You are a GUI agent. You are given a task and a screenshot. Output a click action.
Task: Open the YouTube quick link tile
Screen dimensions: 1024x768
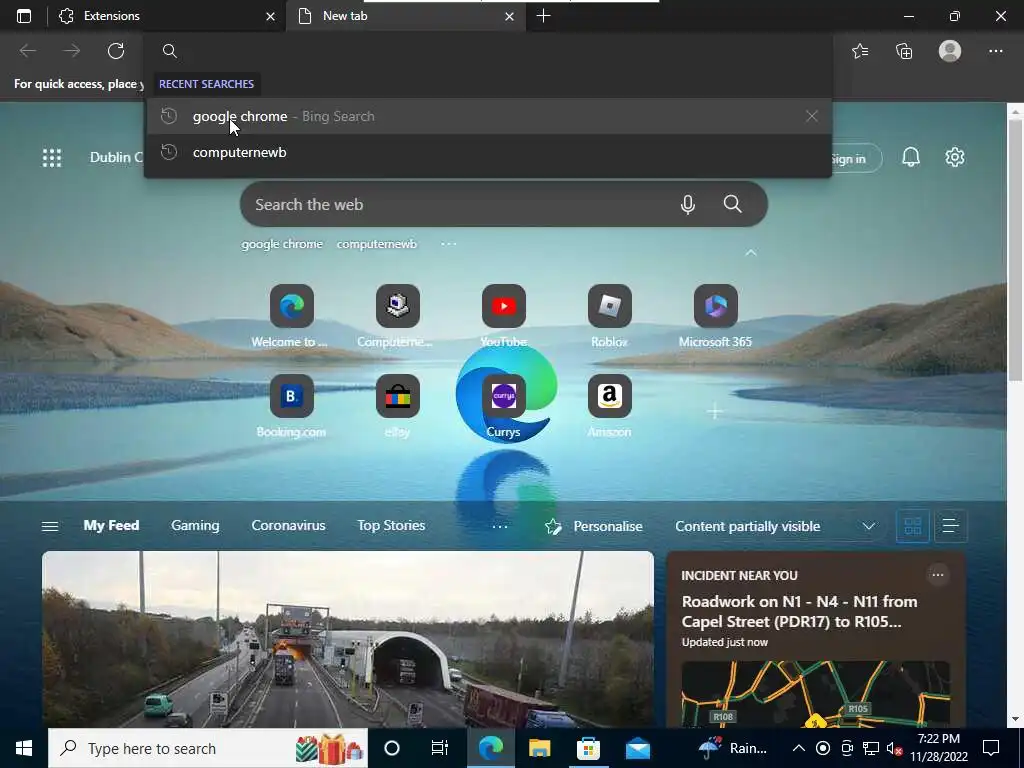click(x=504, y=316)
